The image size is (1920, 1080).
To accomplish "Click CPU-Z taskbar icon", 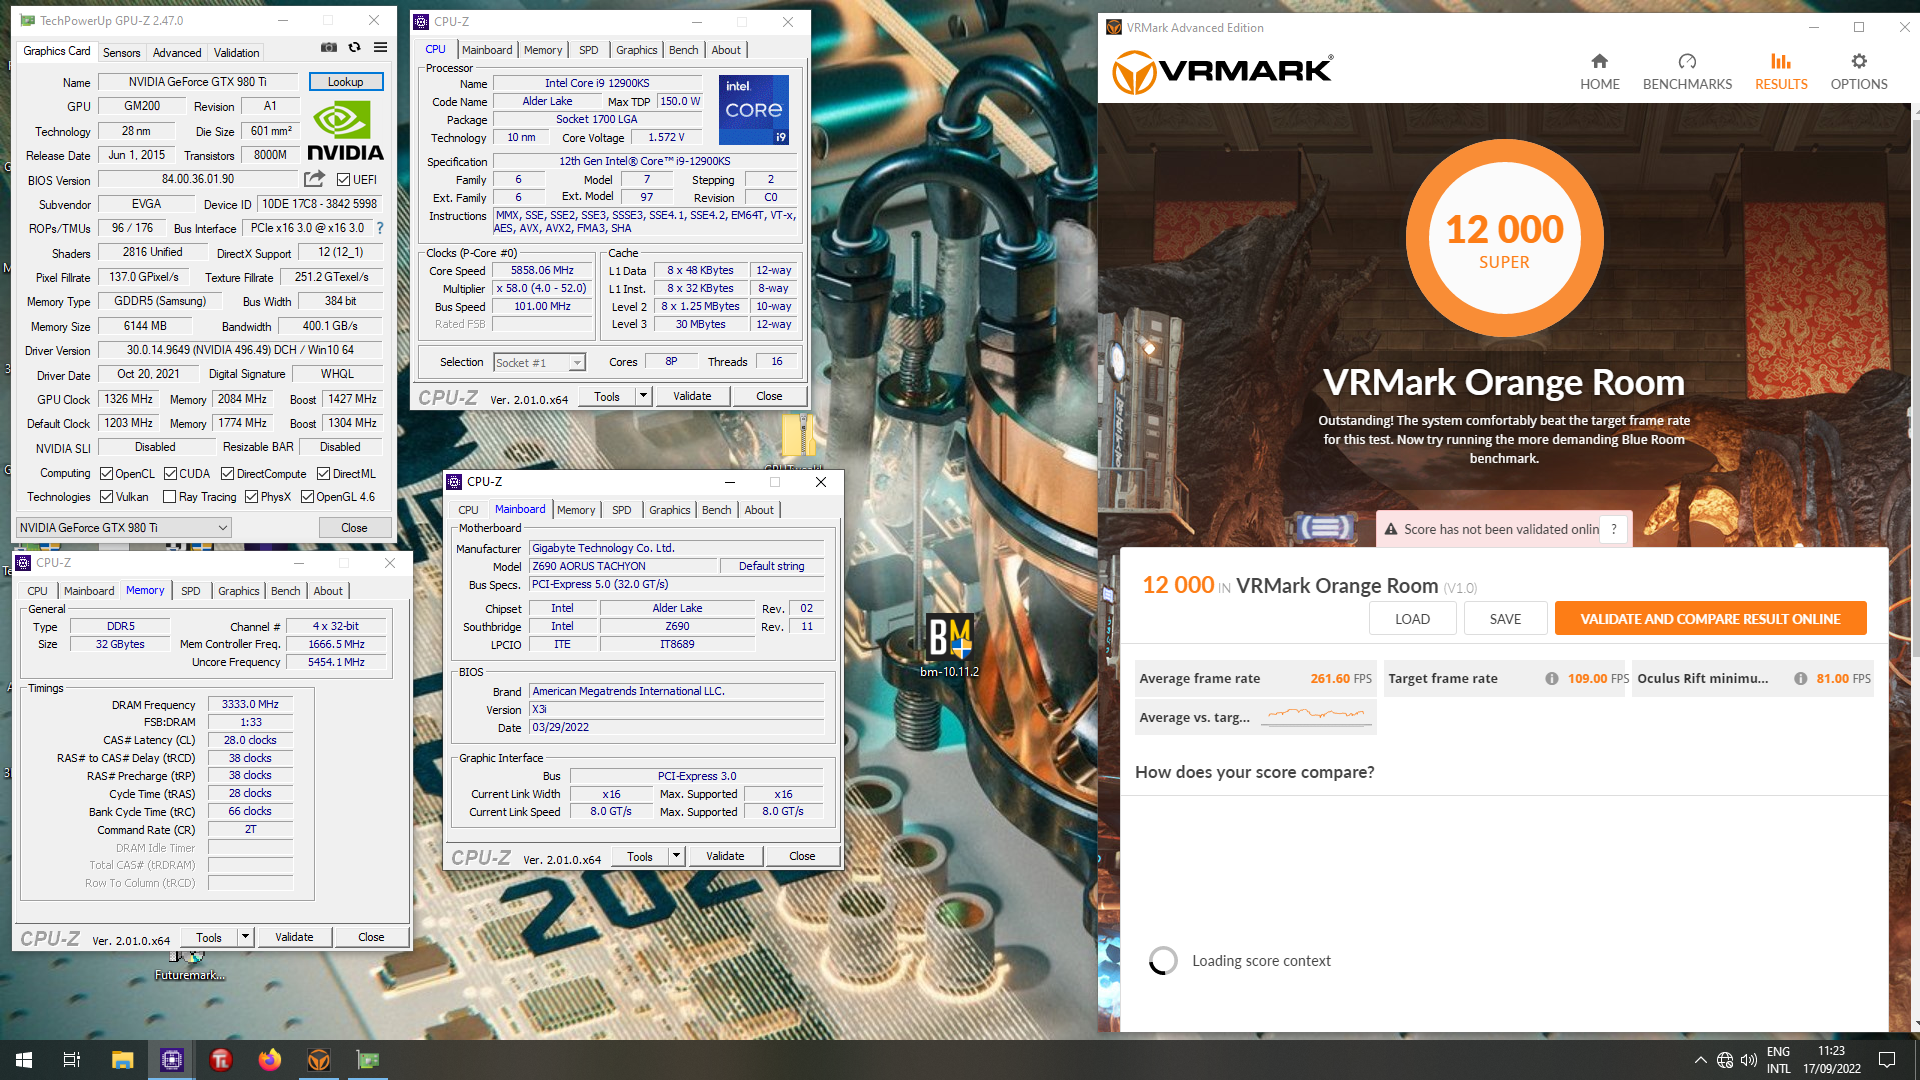I will click(x=172, y=1060).
